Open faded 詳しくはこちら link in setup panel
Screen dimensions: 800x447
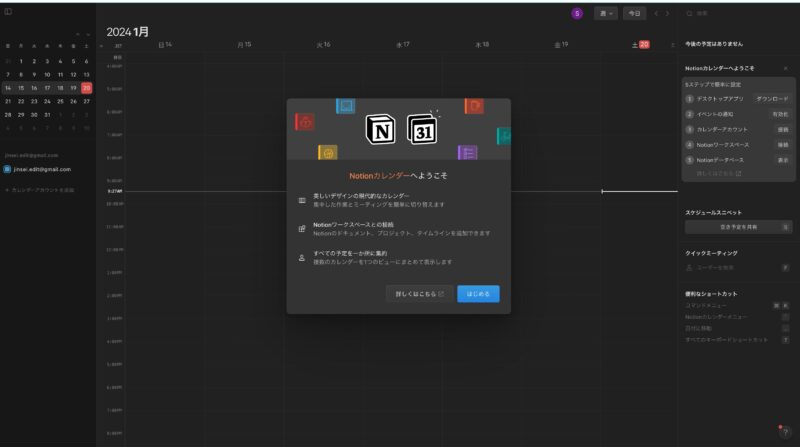point(718,173)
